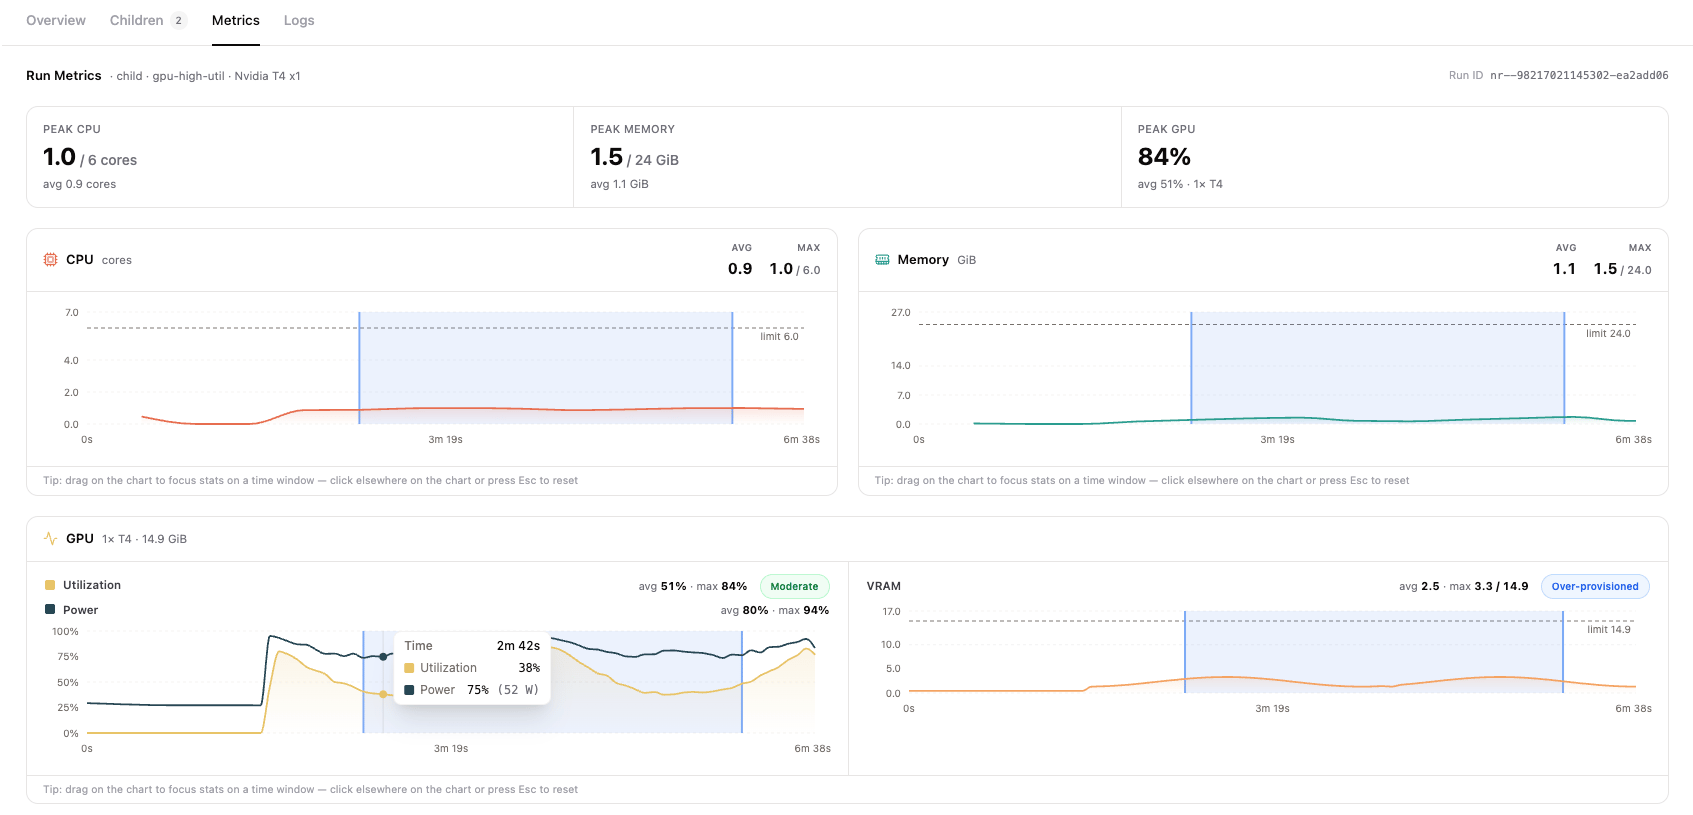Viewport: 1693px width, 815px height.
Task: Click the PEAK GPU 84% value
Action: click(1164, 157)
